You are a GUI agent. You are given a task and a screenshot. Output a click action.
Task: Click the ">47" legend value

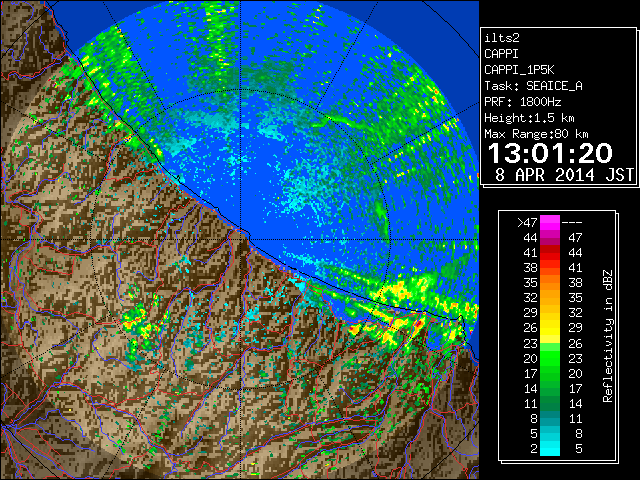tap(527, 222)
